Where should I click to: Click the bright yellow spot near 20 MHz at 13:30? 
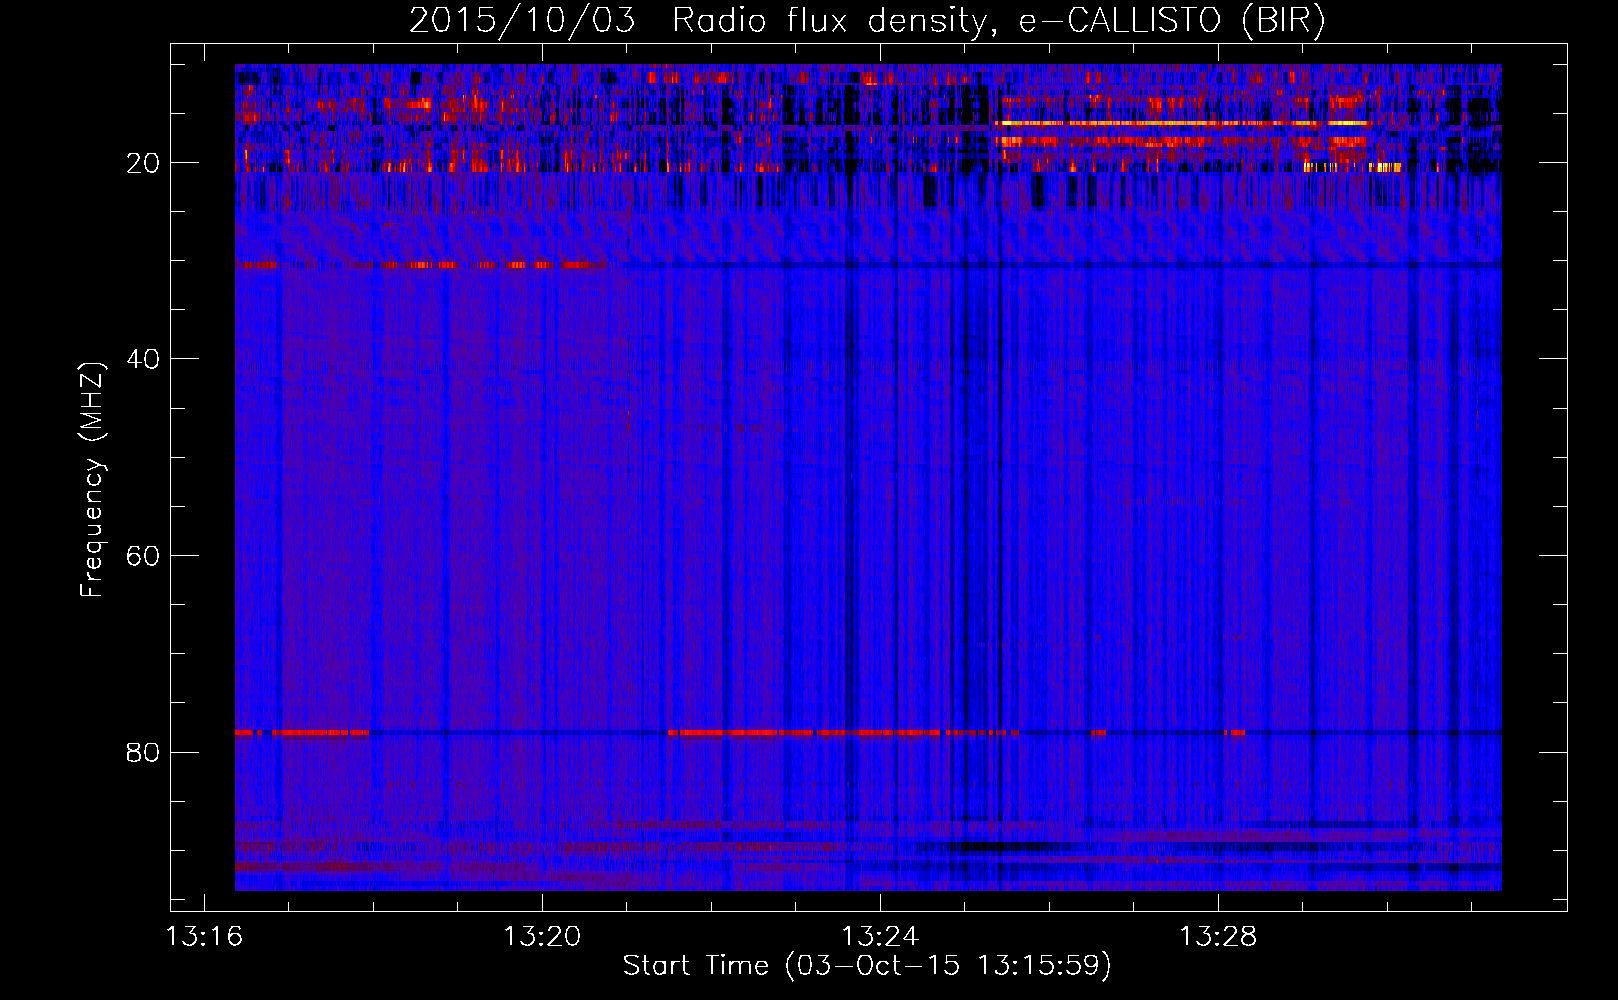[x=1385, y=167]
